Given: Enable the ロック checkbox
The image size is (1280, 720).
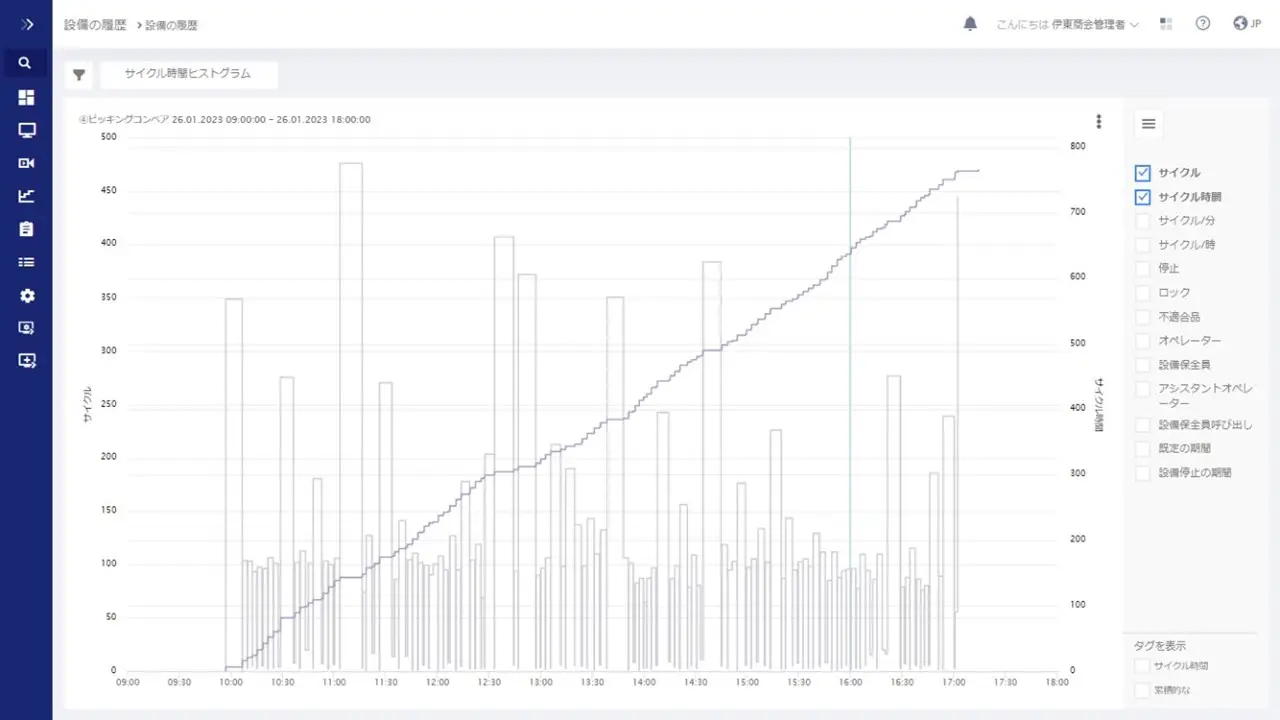Looking at the screenshot, I should click(x=1143, y=293).
